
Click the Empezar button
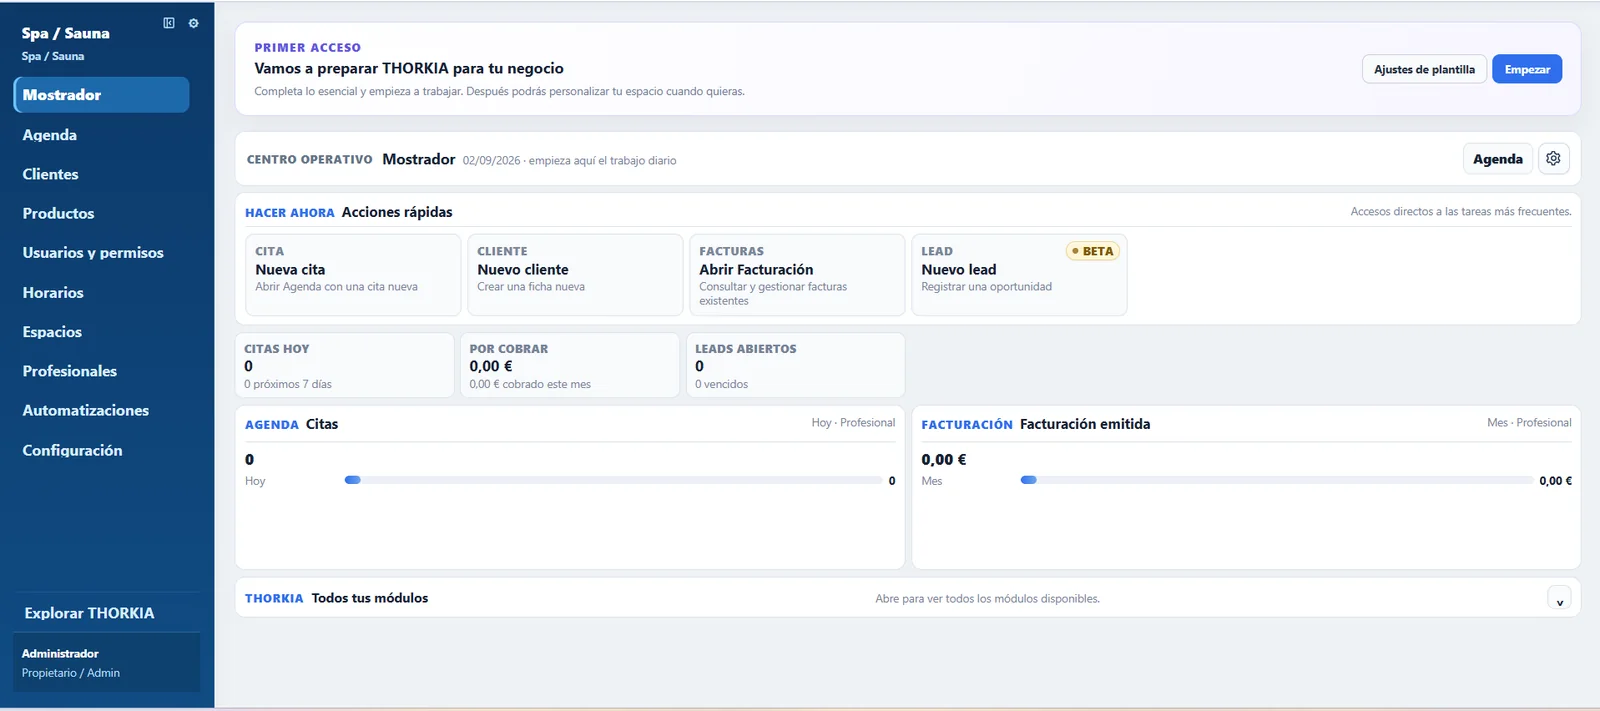click(x=1527, y=69)
